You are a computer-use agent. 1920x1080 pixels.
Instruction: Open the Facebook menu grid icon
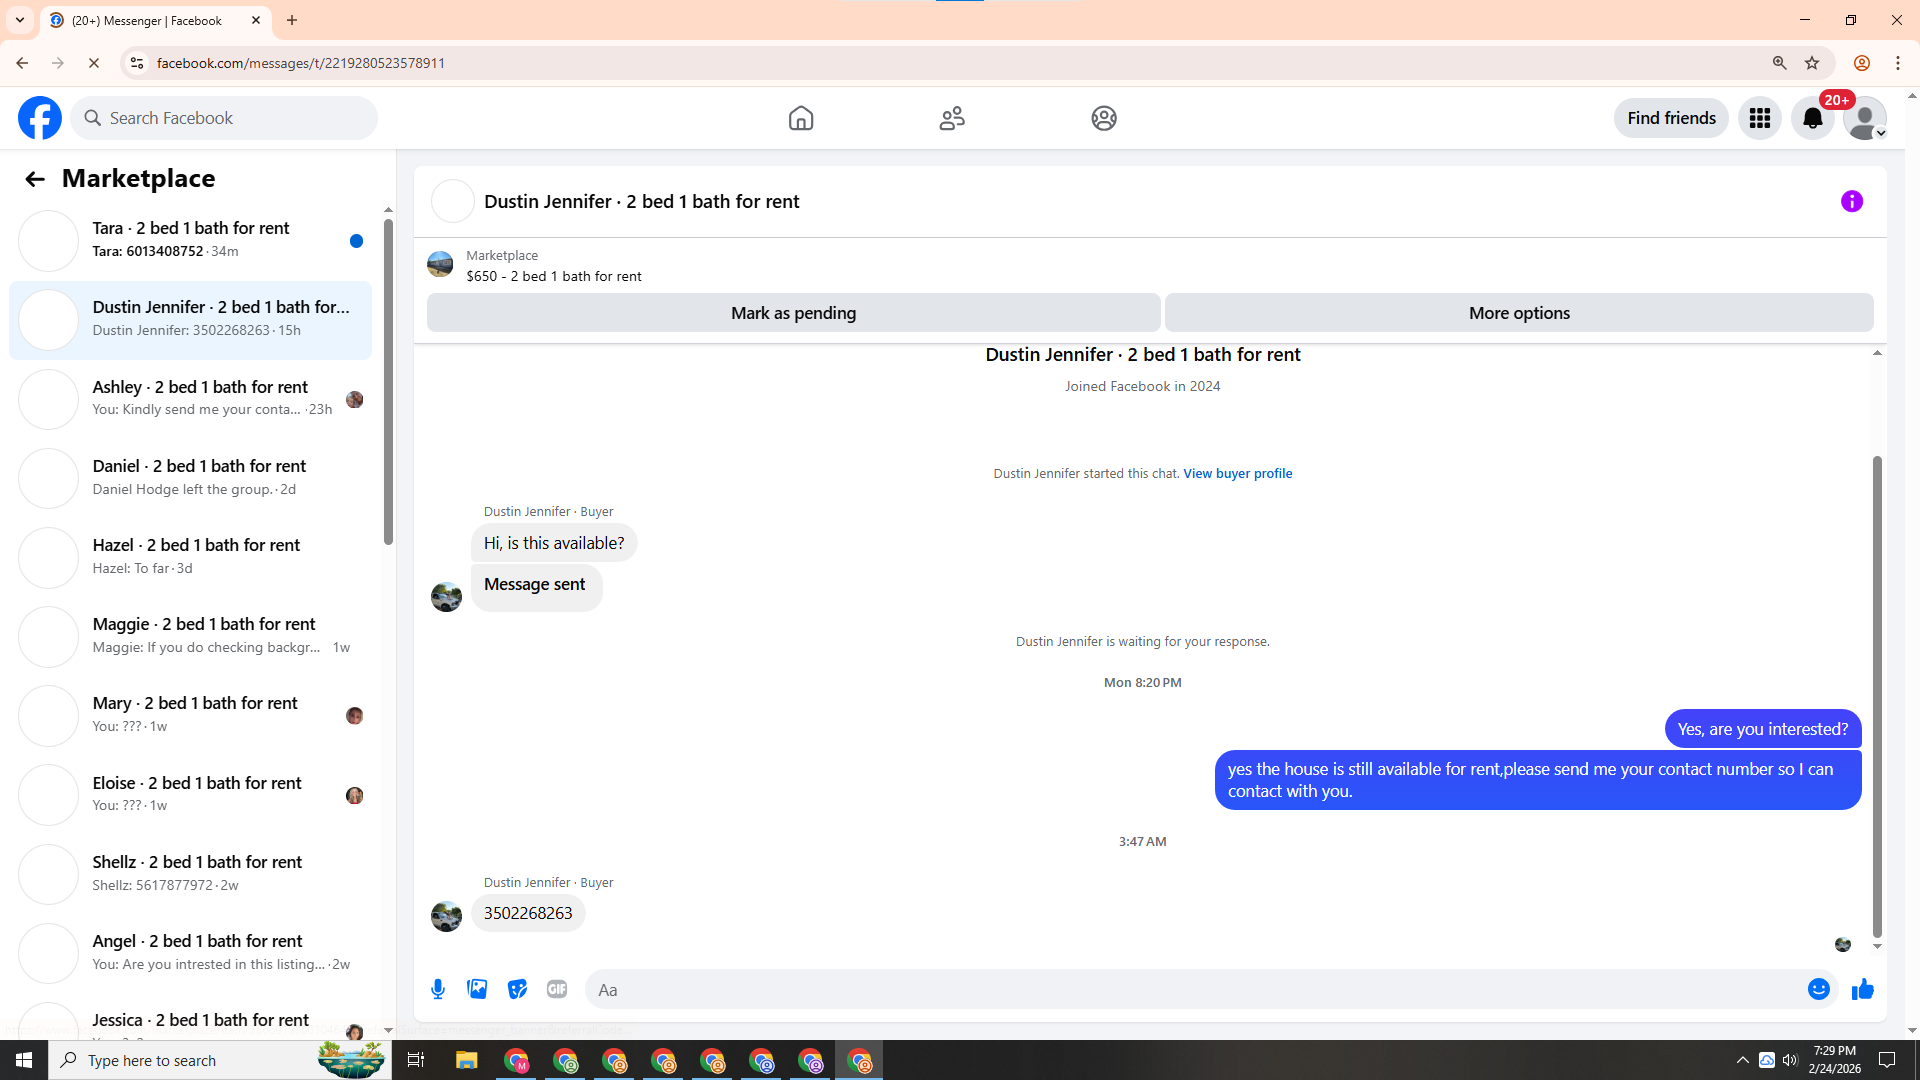[1759, 118]
